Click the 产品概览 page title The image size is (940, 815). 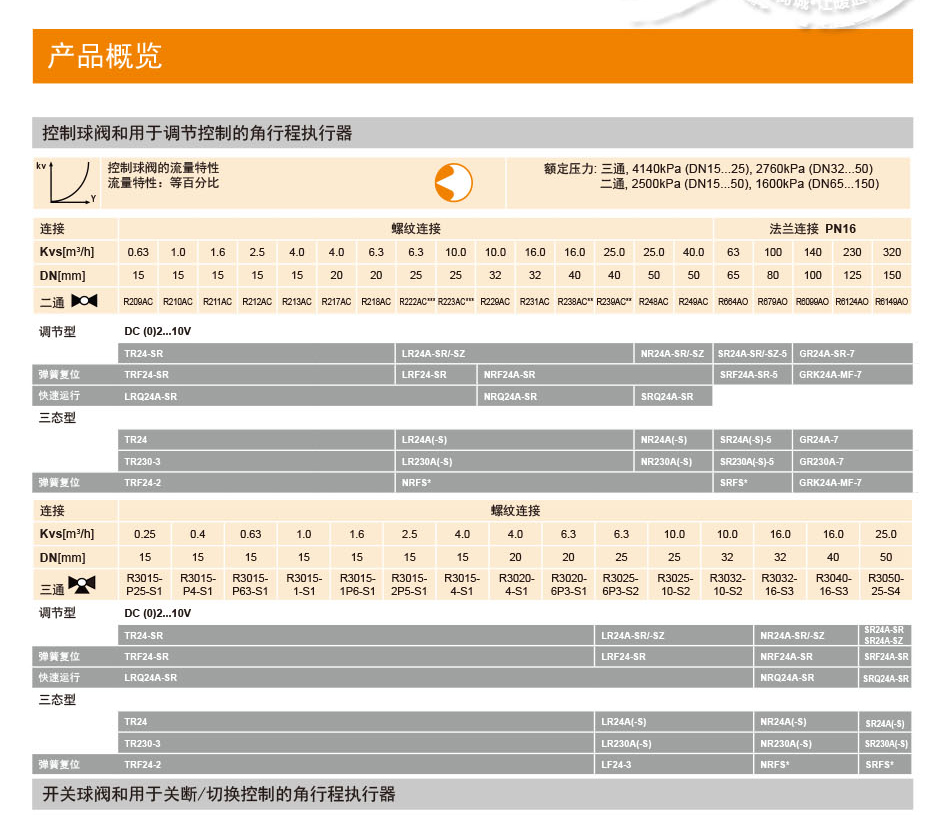point(105,56)
